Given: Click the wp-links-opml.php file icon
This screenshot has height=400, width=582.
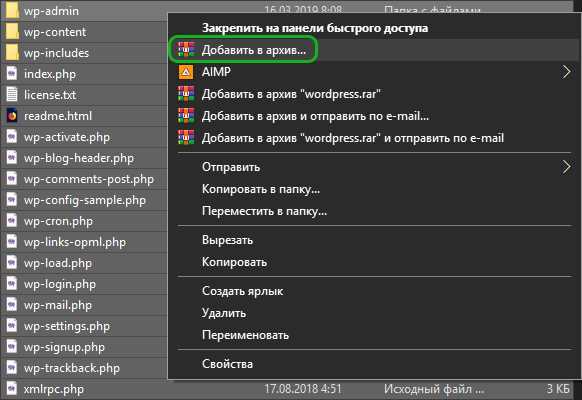Looking at the screenshot, I should pyautogui.click(x=12, y=242).
